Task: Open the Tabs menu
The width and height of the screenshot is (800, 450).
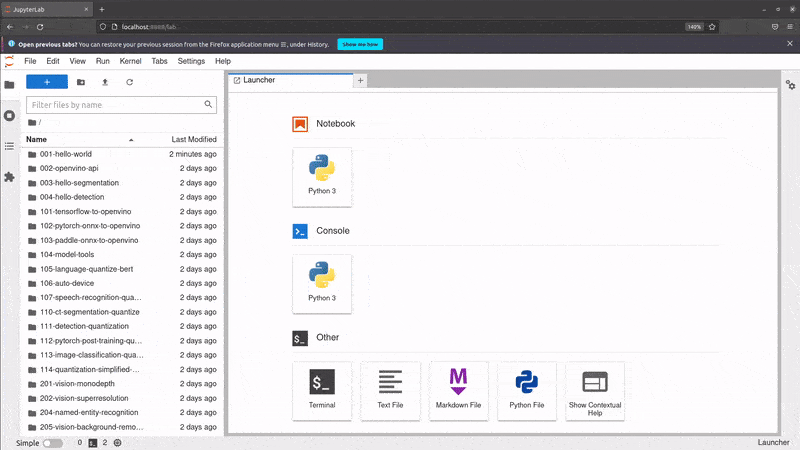Action: [x=159, y=61]
